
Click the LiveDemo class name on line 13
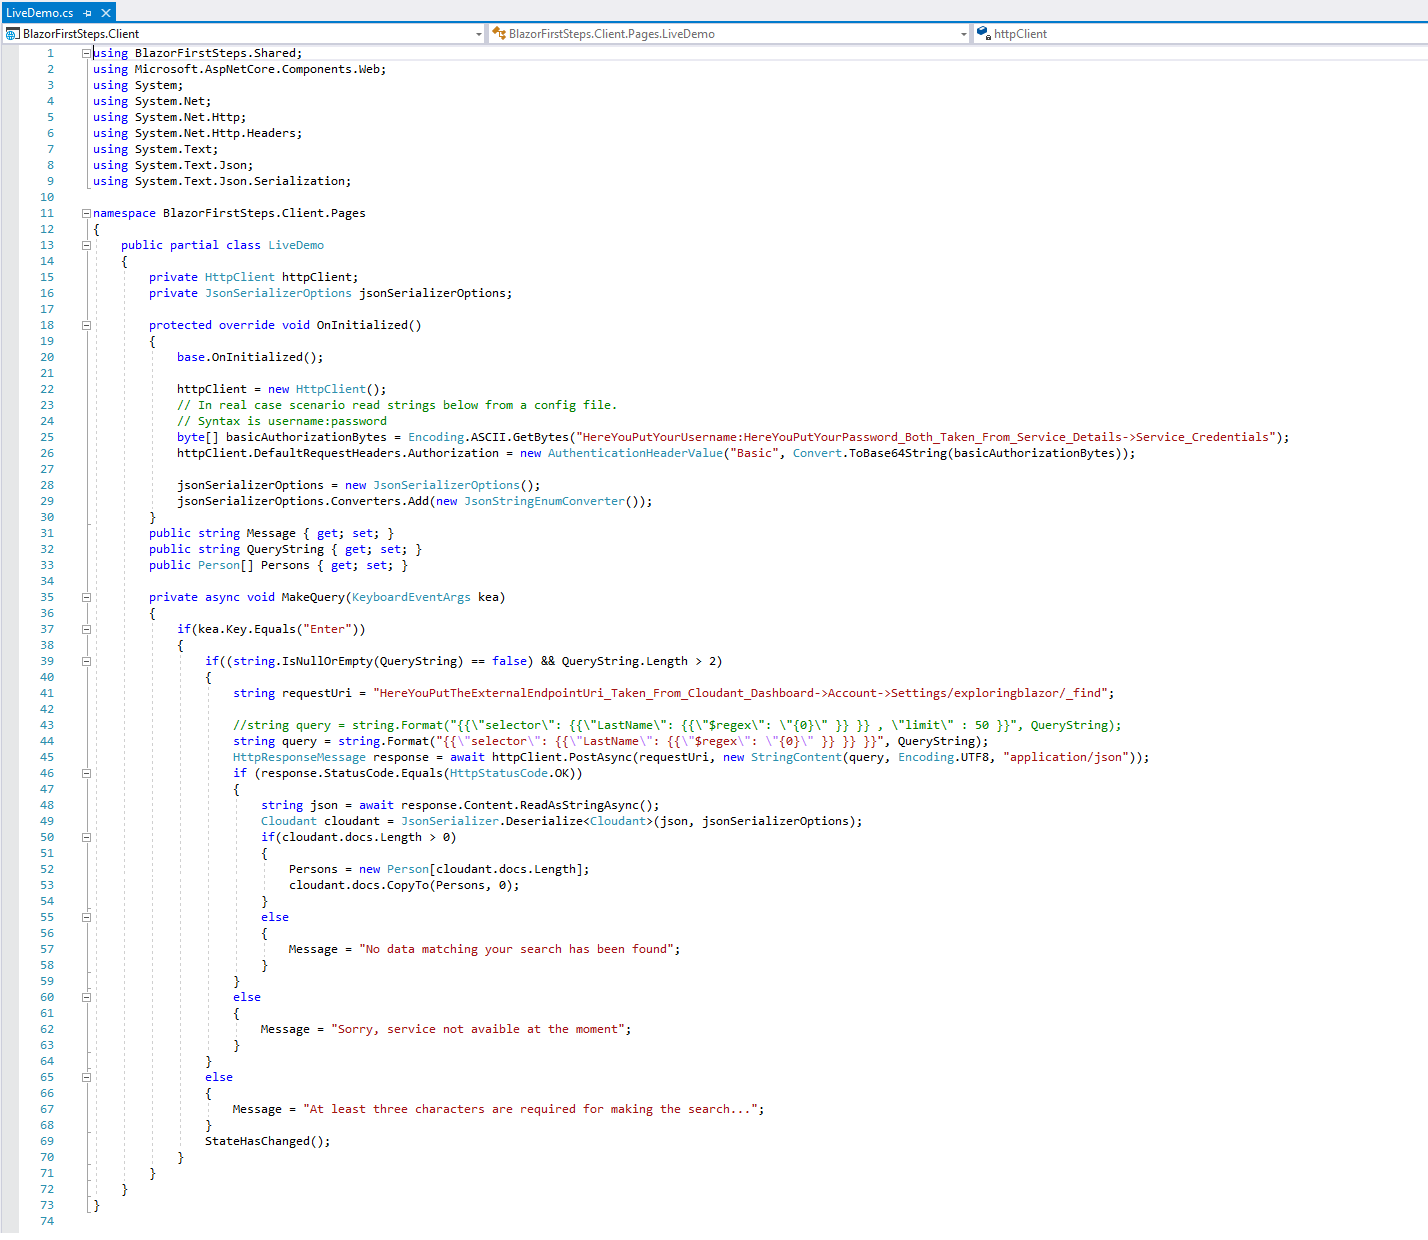(x=296, y=245)
